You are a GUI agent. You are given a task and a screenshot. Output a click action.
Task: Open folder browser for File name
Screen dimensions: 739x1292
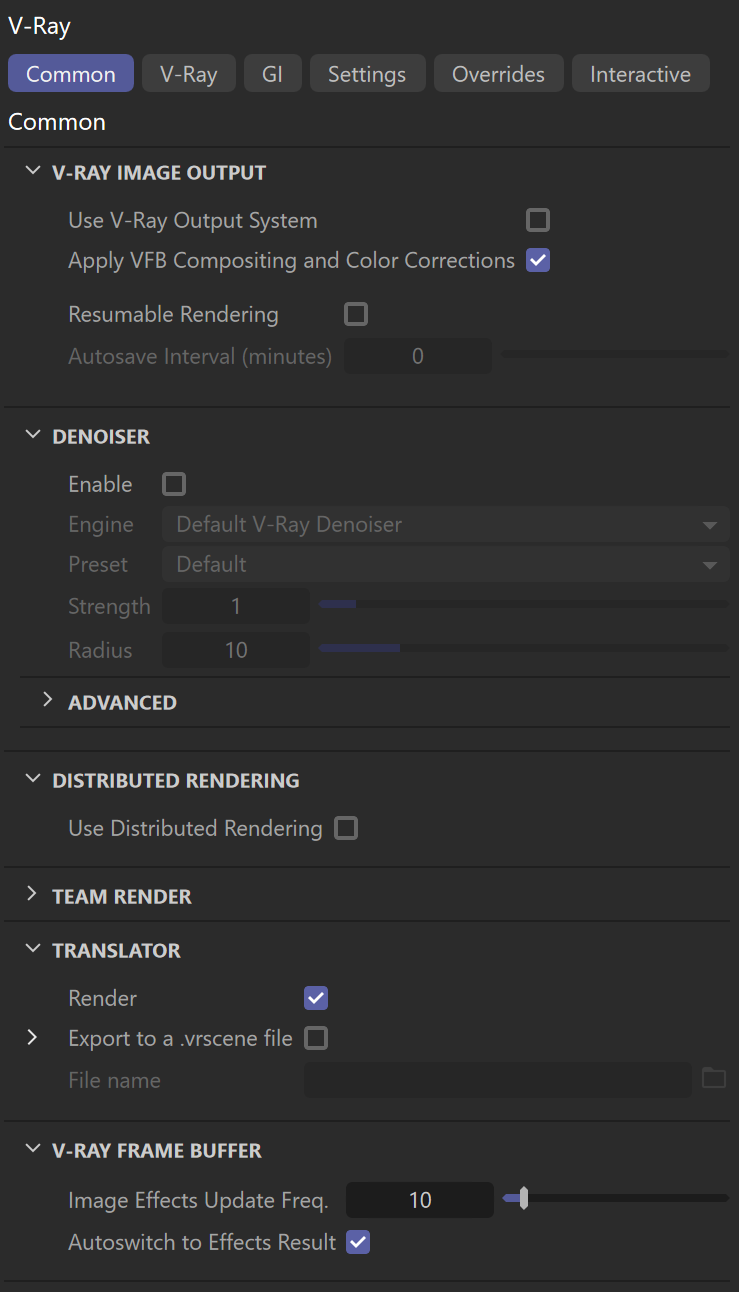pyautogui.click(x=713, y=1079)
